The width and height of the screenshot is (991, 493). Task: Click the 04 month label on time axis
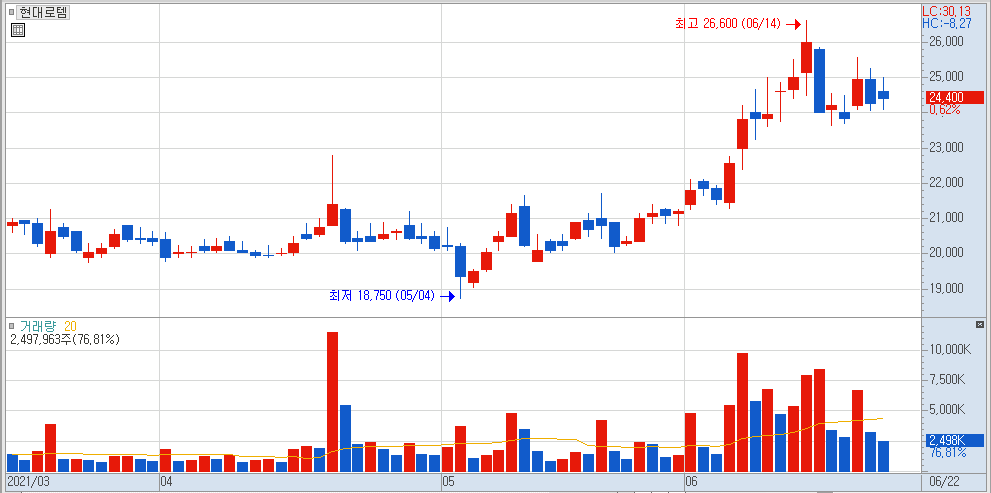click(x=167, y=482)
